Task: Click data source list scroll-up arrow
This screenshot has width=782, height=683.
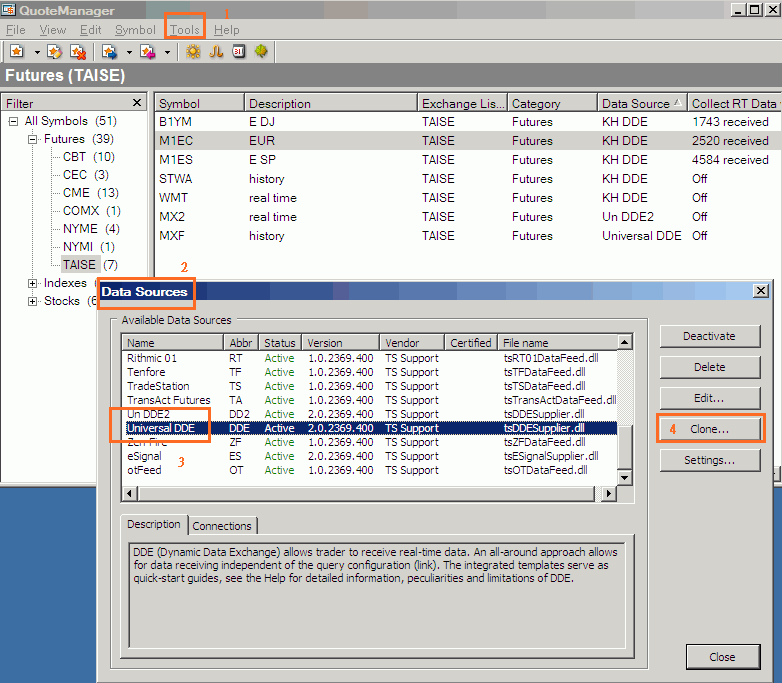Action: point(625,342)
